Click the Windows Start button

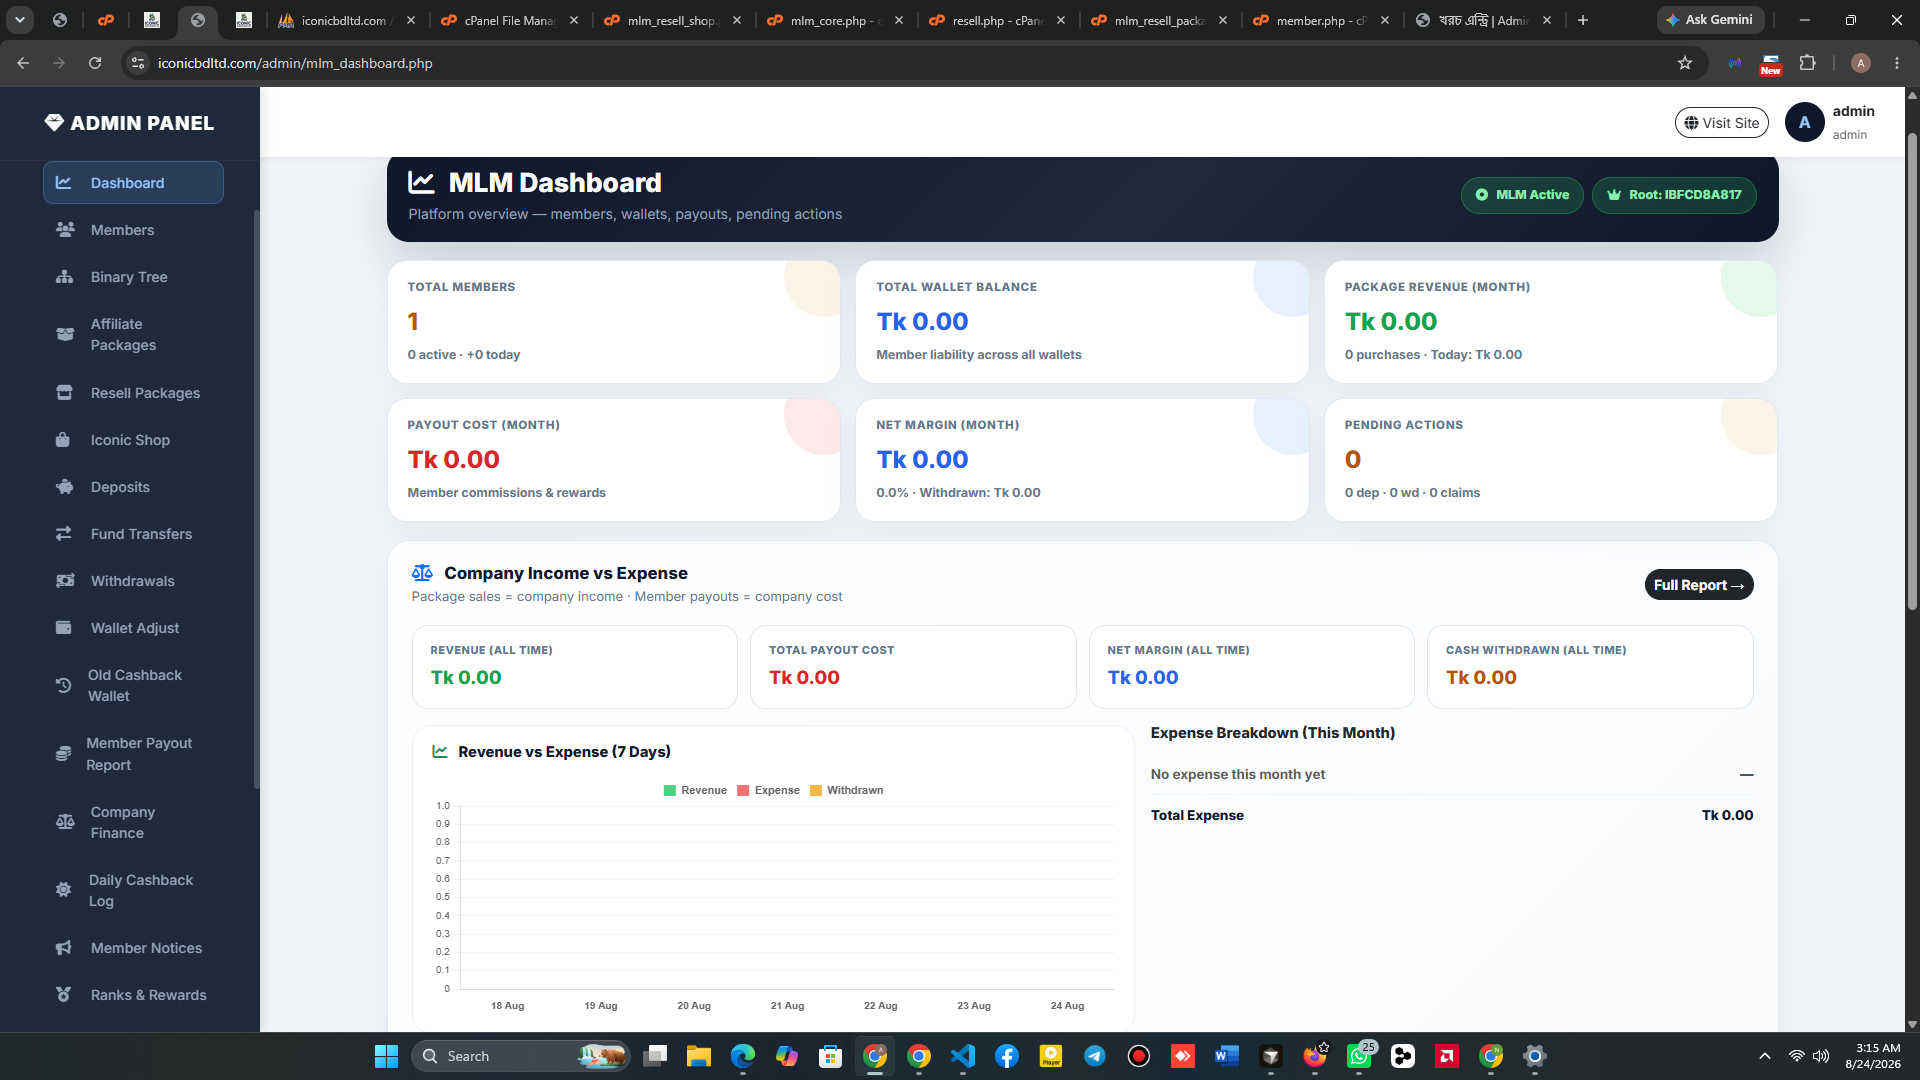(386, 1056)
